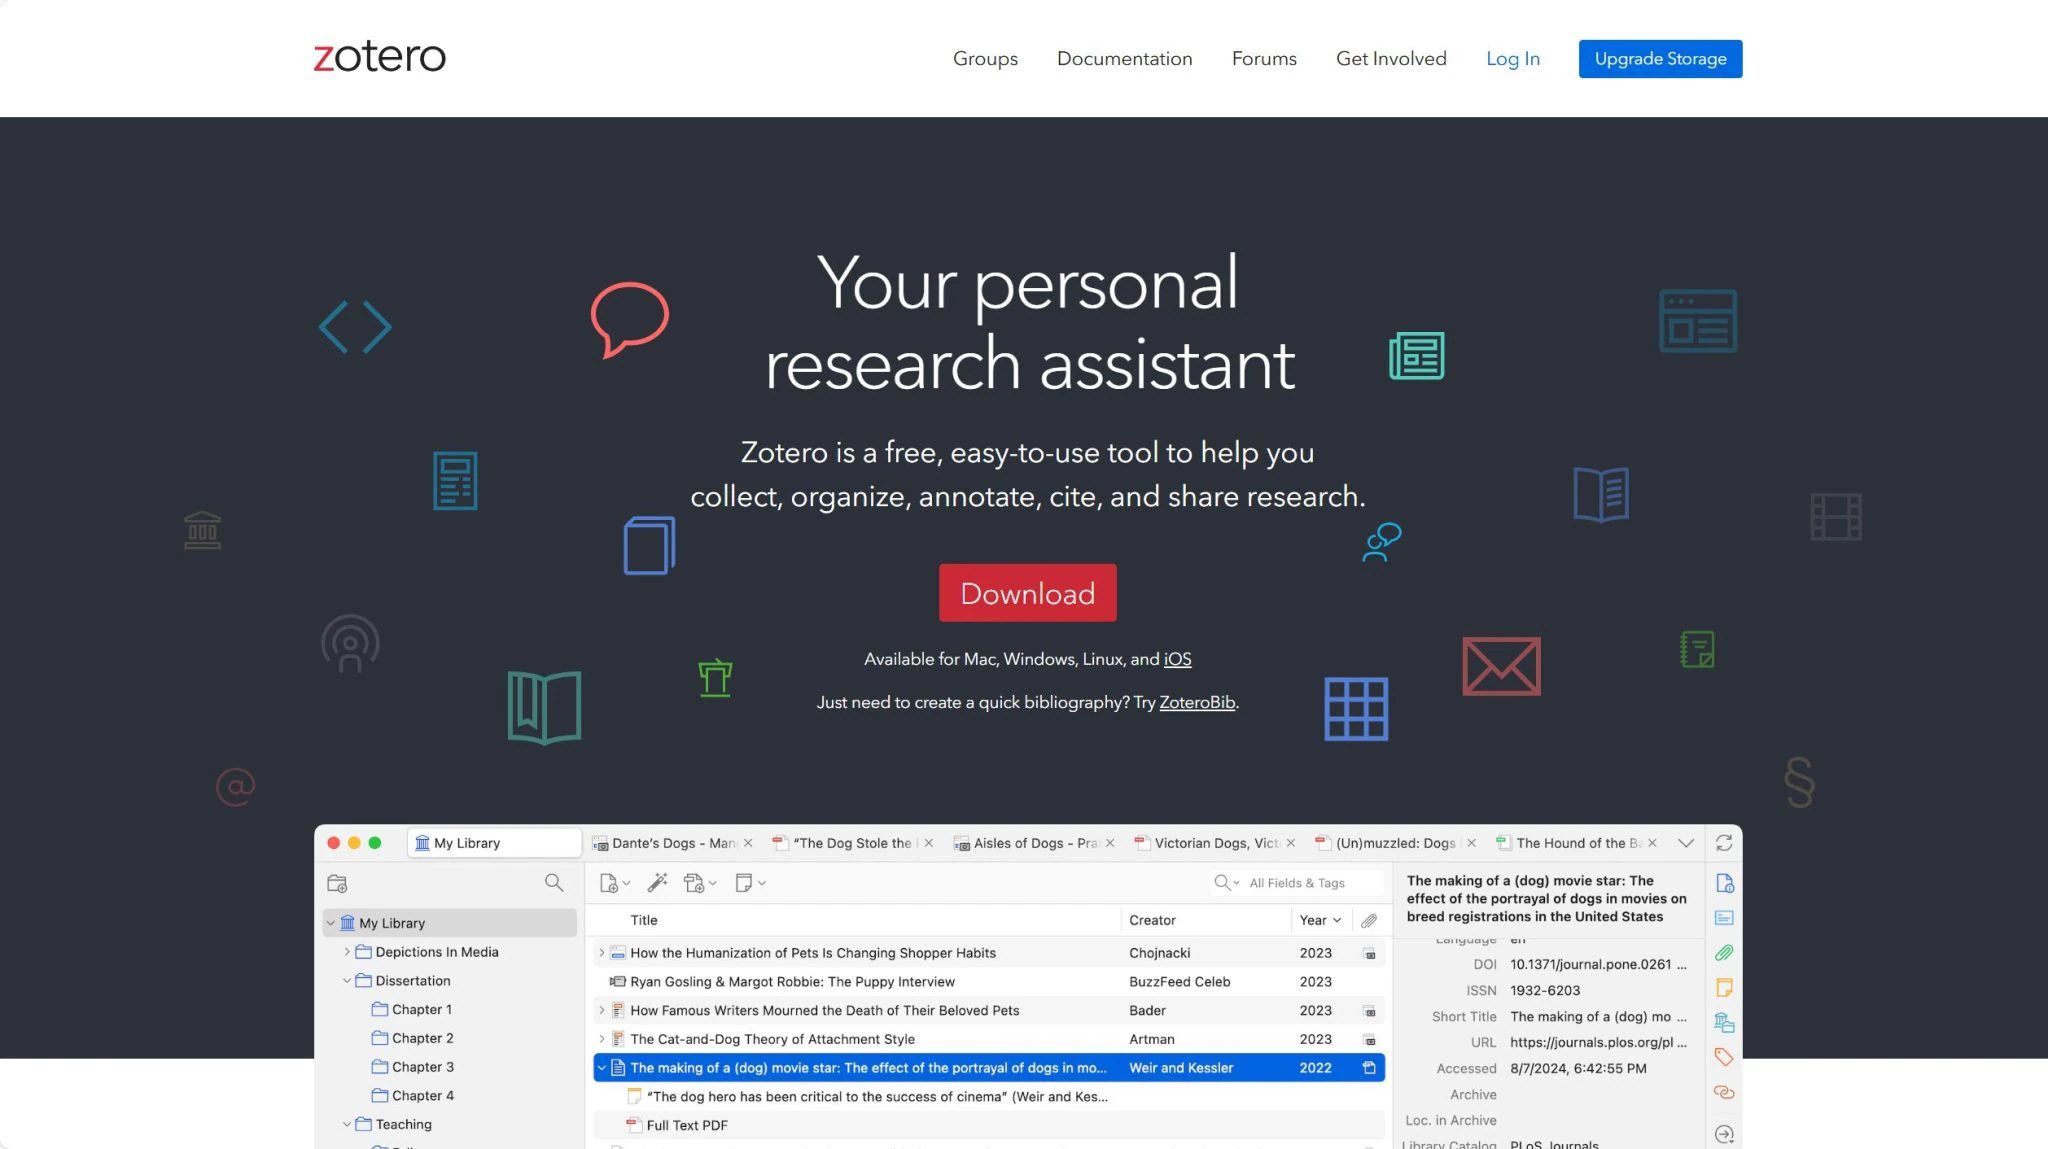Open the Attachments paperclip icon in the side pane
The image size is (2048, 1149).
pos(1724,953)
